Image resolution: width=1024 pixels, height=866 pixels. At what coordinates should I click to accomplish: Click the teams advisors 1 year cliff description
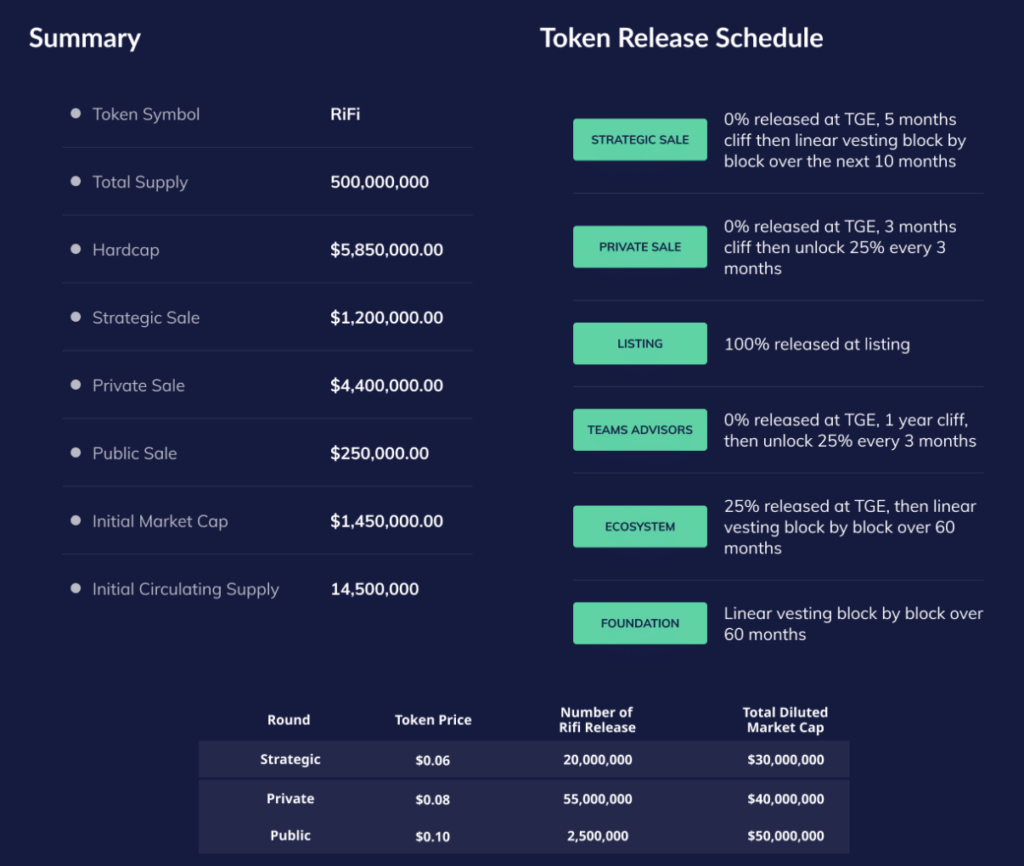pos(850,430)
